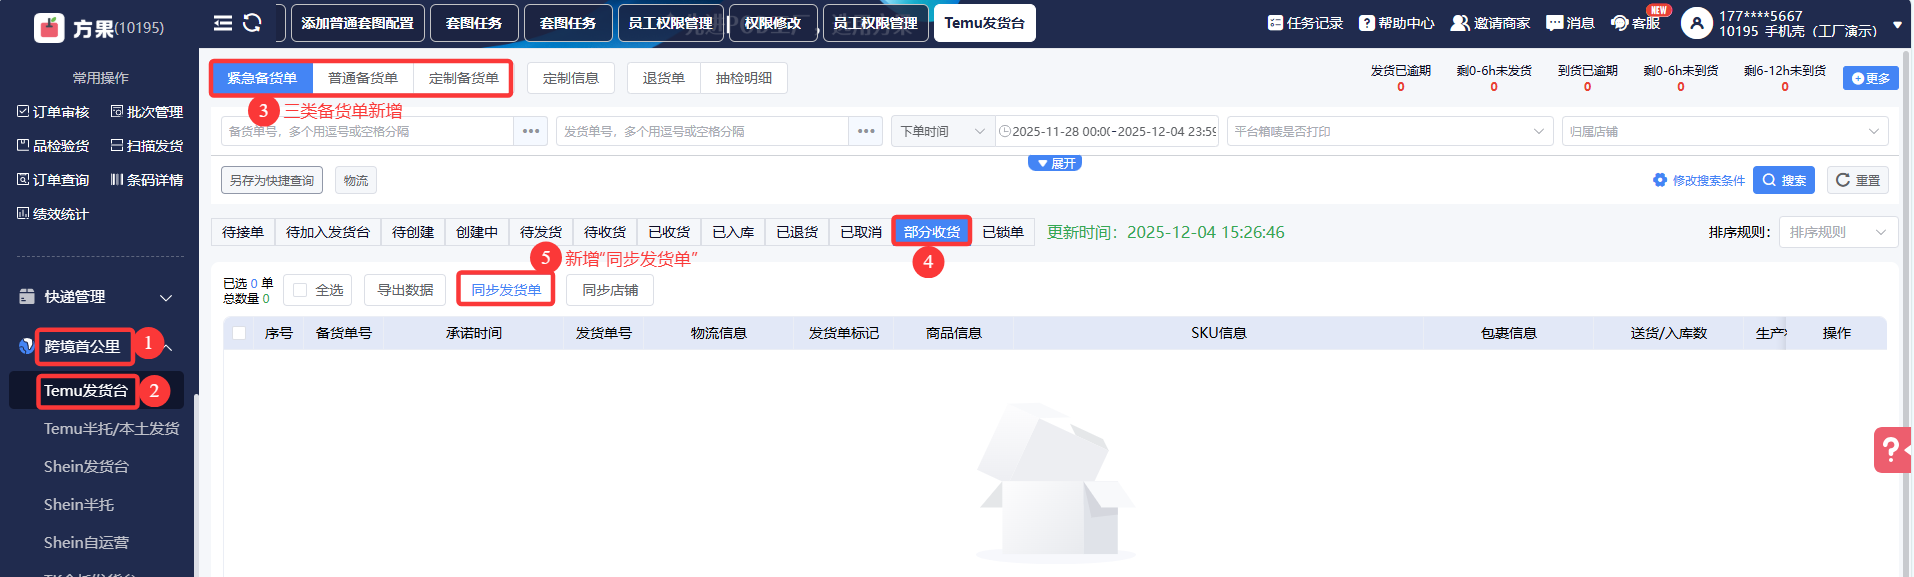
Task: Click the ellipsis button beside 发货单号 field
Action: click(x=865, y=131)
